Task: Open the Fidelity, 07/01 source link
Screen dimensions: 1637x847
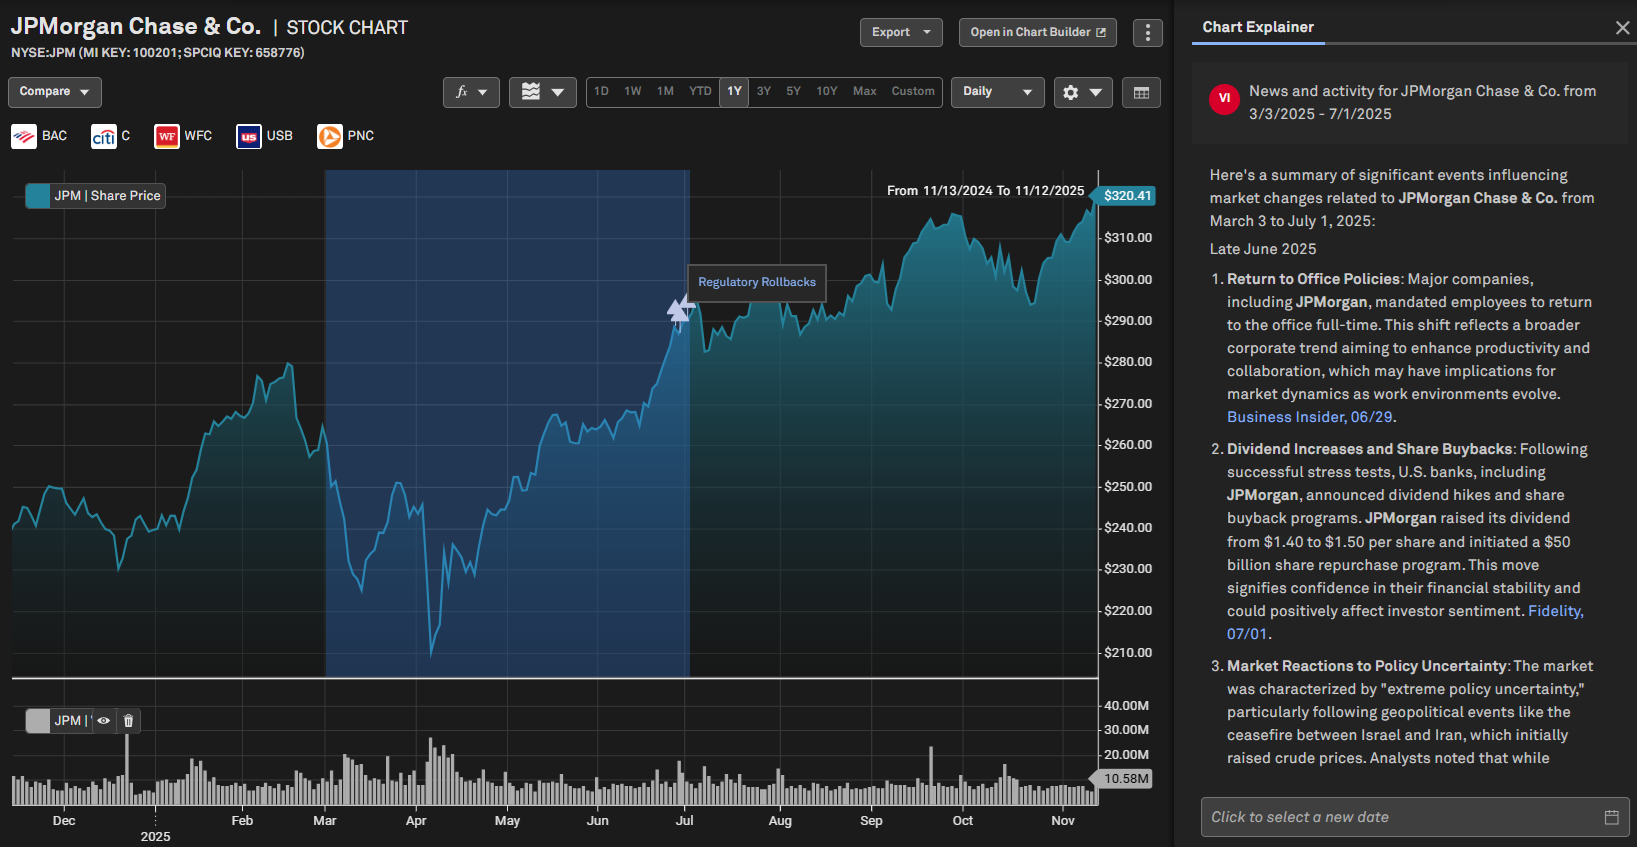Action: click(x=1556, y=611)
